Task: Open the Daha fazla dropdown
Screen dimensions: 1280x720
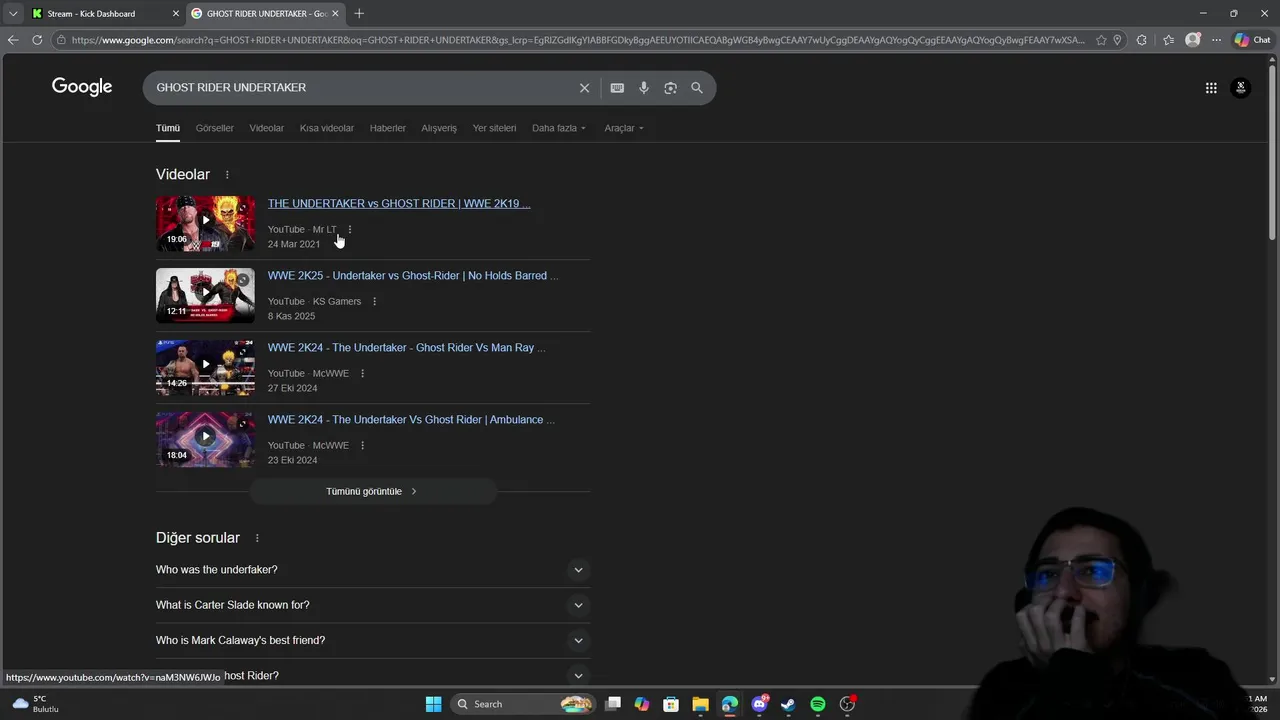Action: (559, 128)
